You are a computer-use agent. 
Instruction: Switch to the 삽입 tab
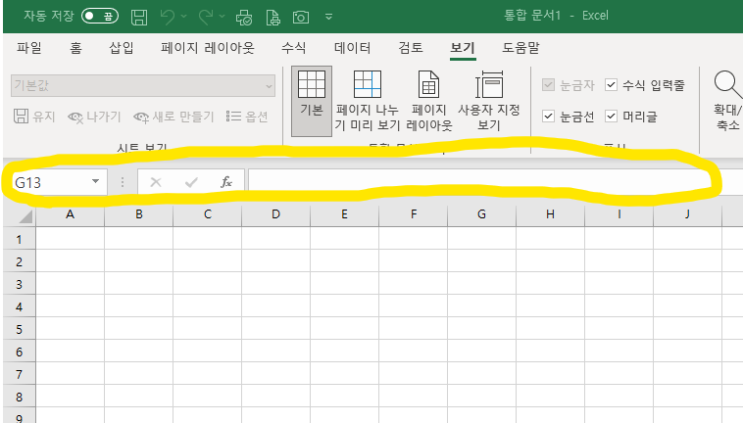coord(121,48)
